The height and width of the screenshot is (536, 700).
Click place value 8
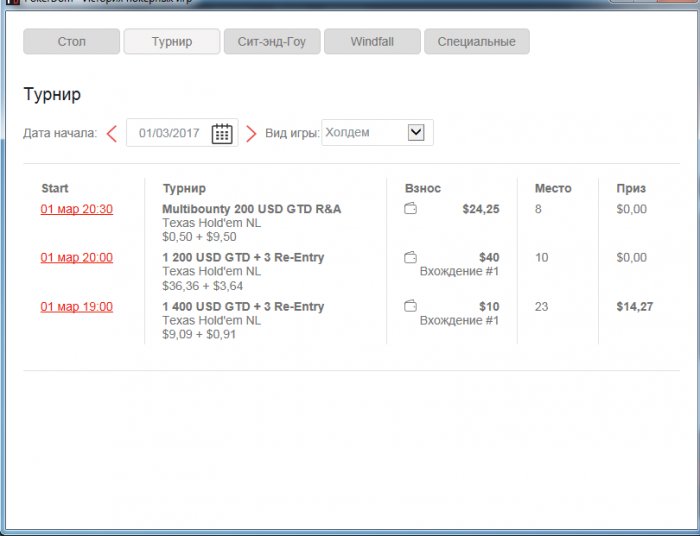coord(538,209)
